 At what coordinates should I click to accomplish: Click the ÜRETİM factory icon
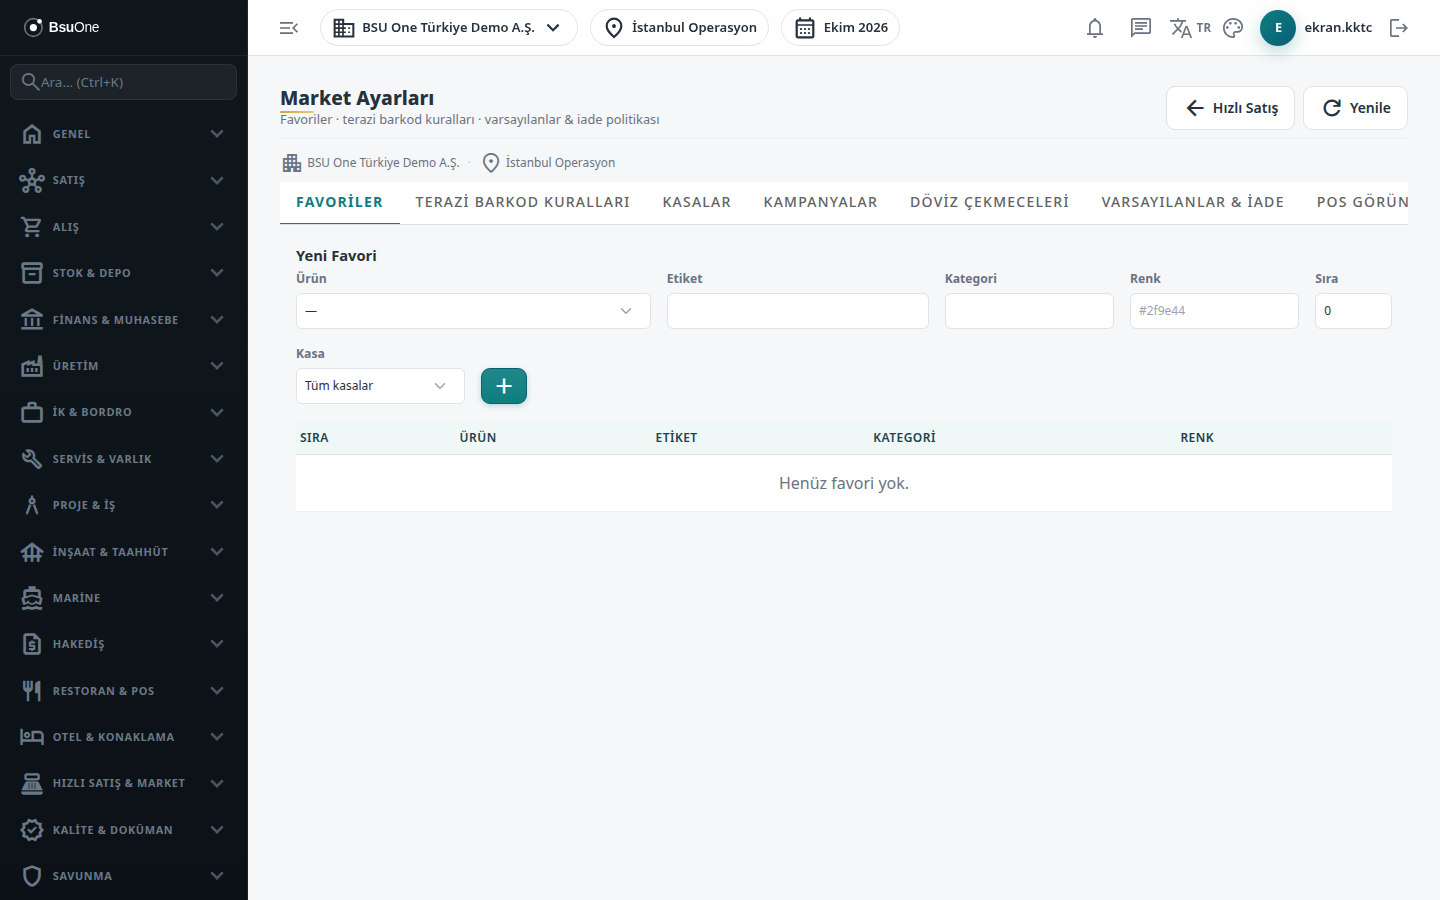pos(32,366)
